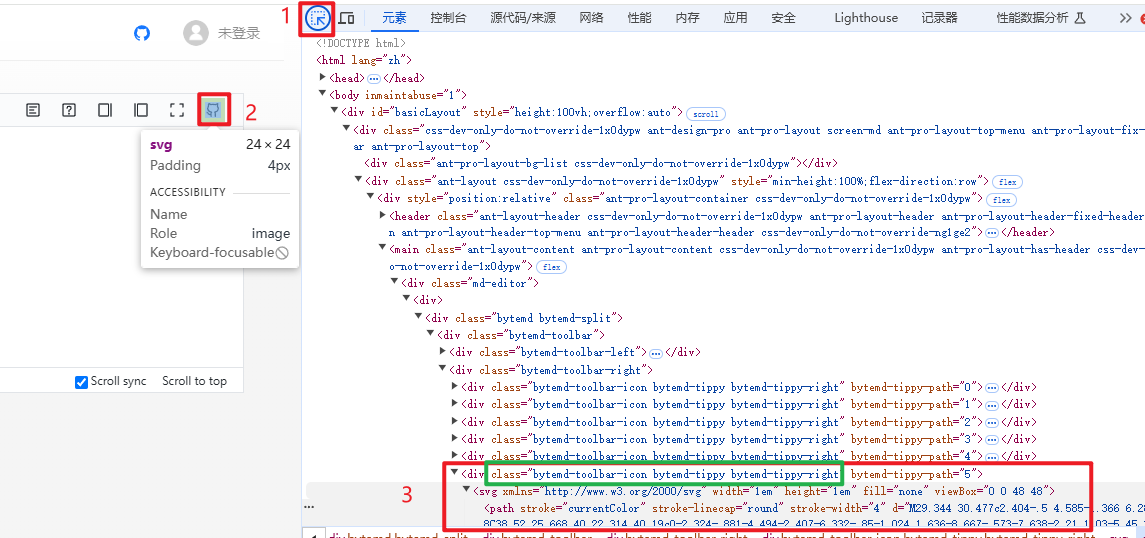Viewport: 1145px width, 538px height.
Task: Open row actions dots left of svg row
Action: (310, 506)
